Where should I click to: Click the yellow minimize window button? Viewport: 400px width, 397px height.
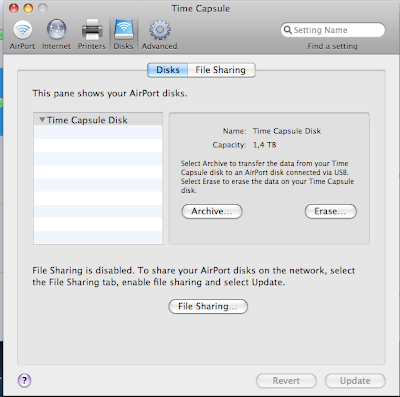coord(28,8)
